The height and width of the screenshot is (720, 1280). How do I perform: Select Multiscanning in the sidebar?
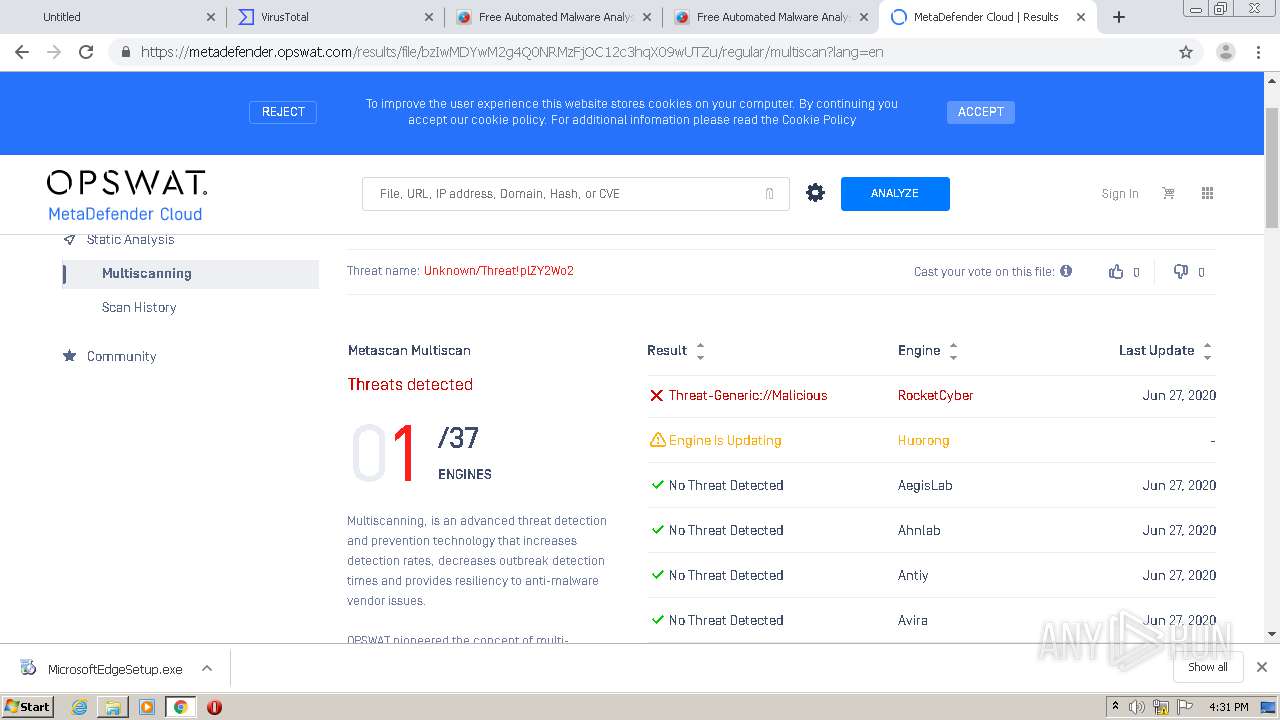point(190,273)
